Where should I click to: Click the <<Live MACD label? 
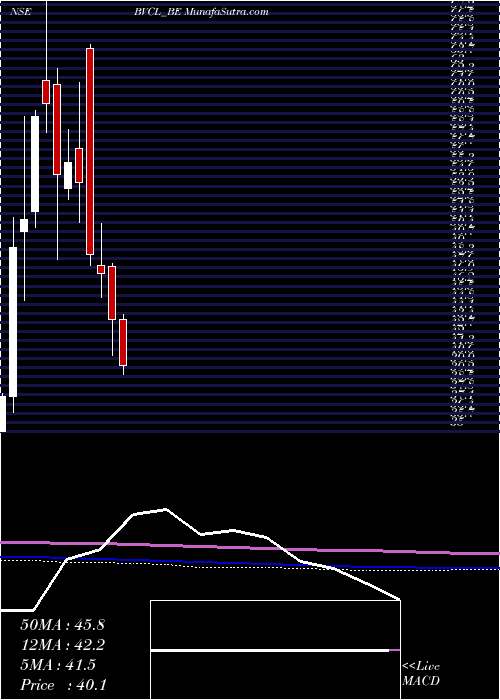coord(421,674)
